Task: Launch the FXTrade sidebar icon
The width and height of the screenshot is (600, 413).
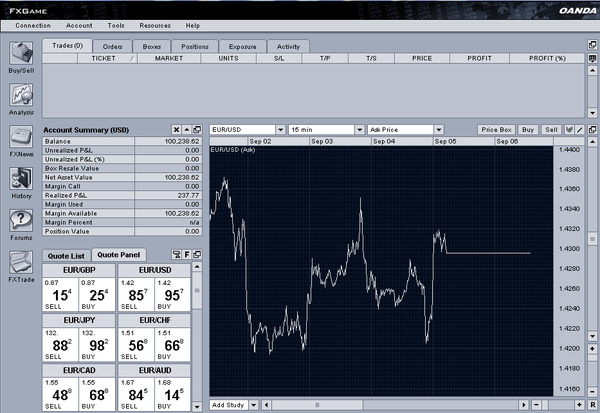Action: coord(21,262)
